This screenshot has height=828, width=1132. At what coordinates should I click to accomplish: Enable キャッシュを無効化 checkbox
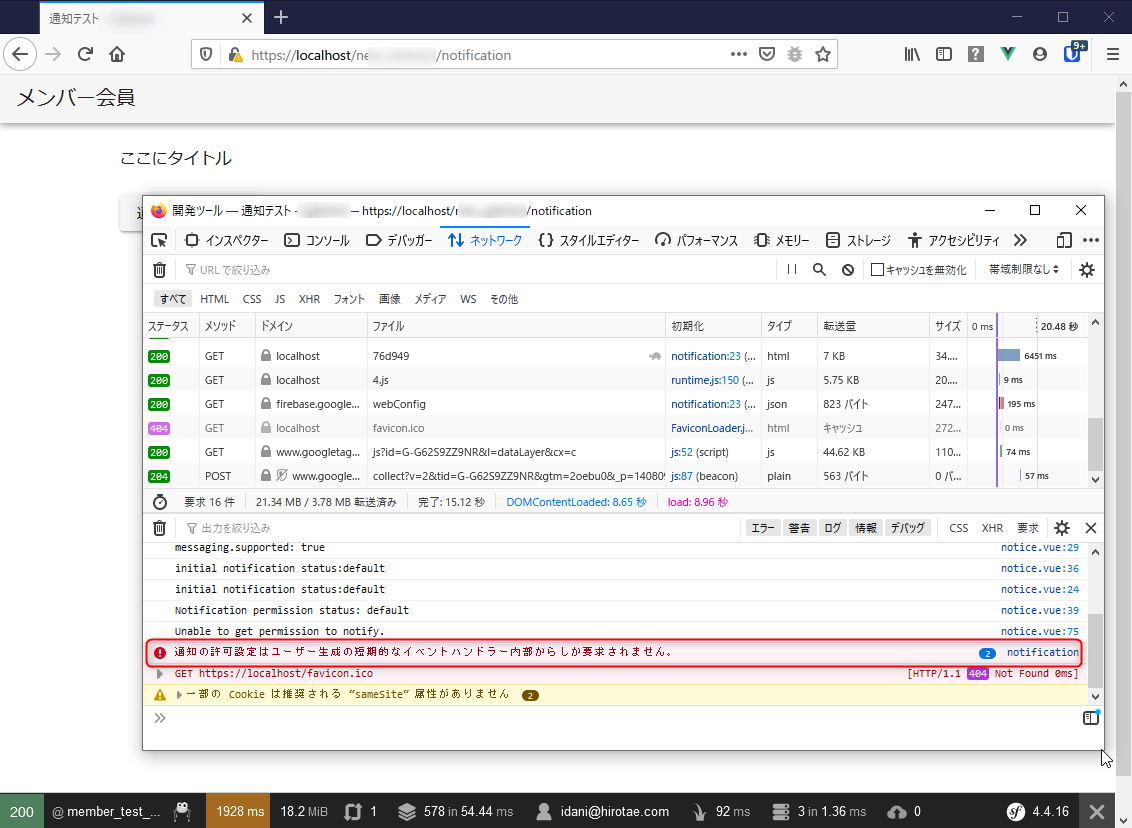coord(877,269)
